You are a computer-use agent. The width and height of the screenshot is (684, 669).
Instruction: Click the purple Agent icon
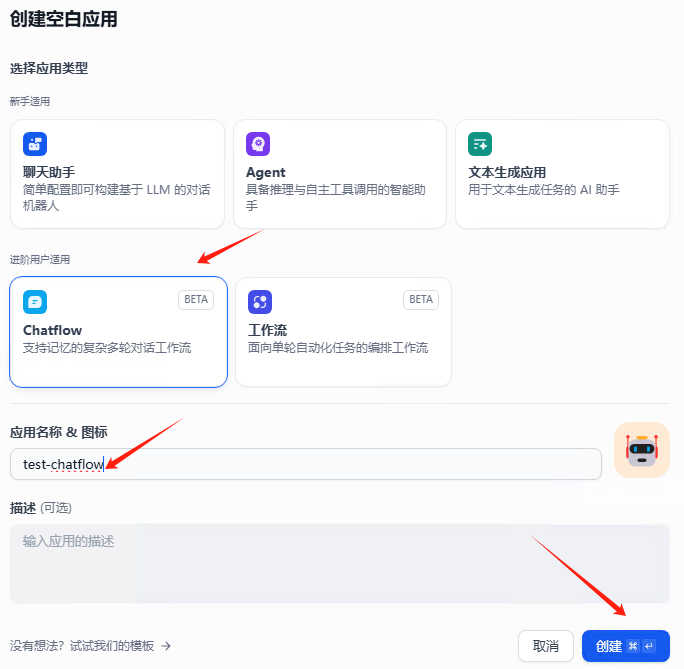pyautogui.click(x=258, y=144)
